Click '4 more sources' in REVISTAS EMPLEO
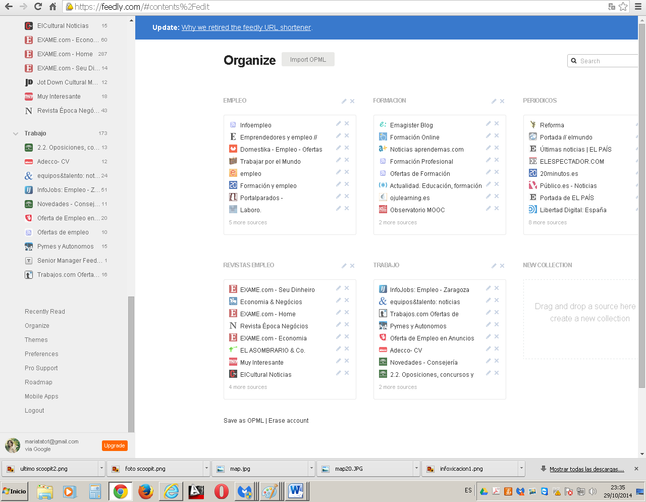 coord(248,387)
